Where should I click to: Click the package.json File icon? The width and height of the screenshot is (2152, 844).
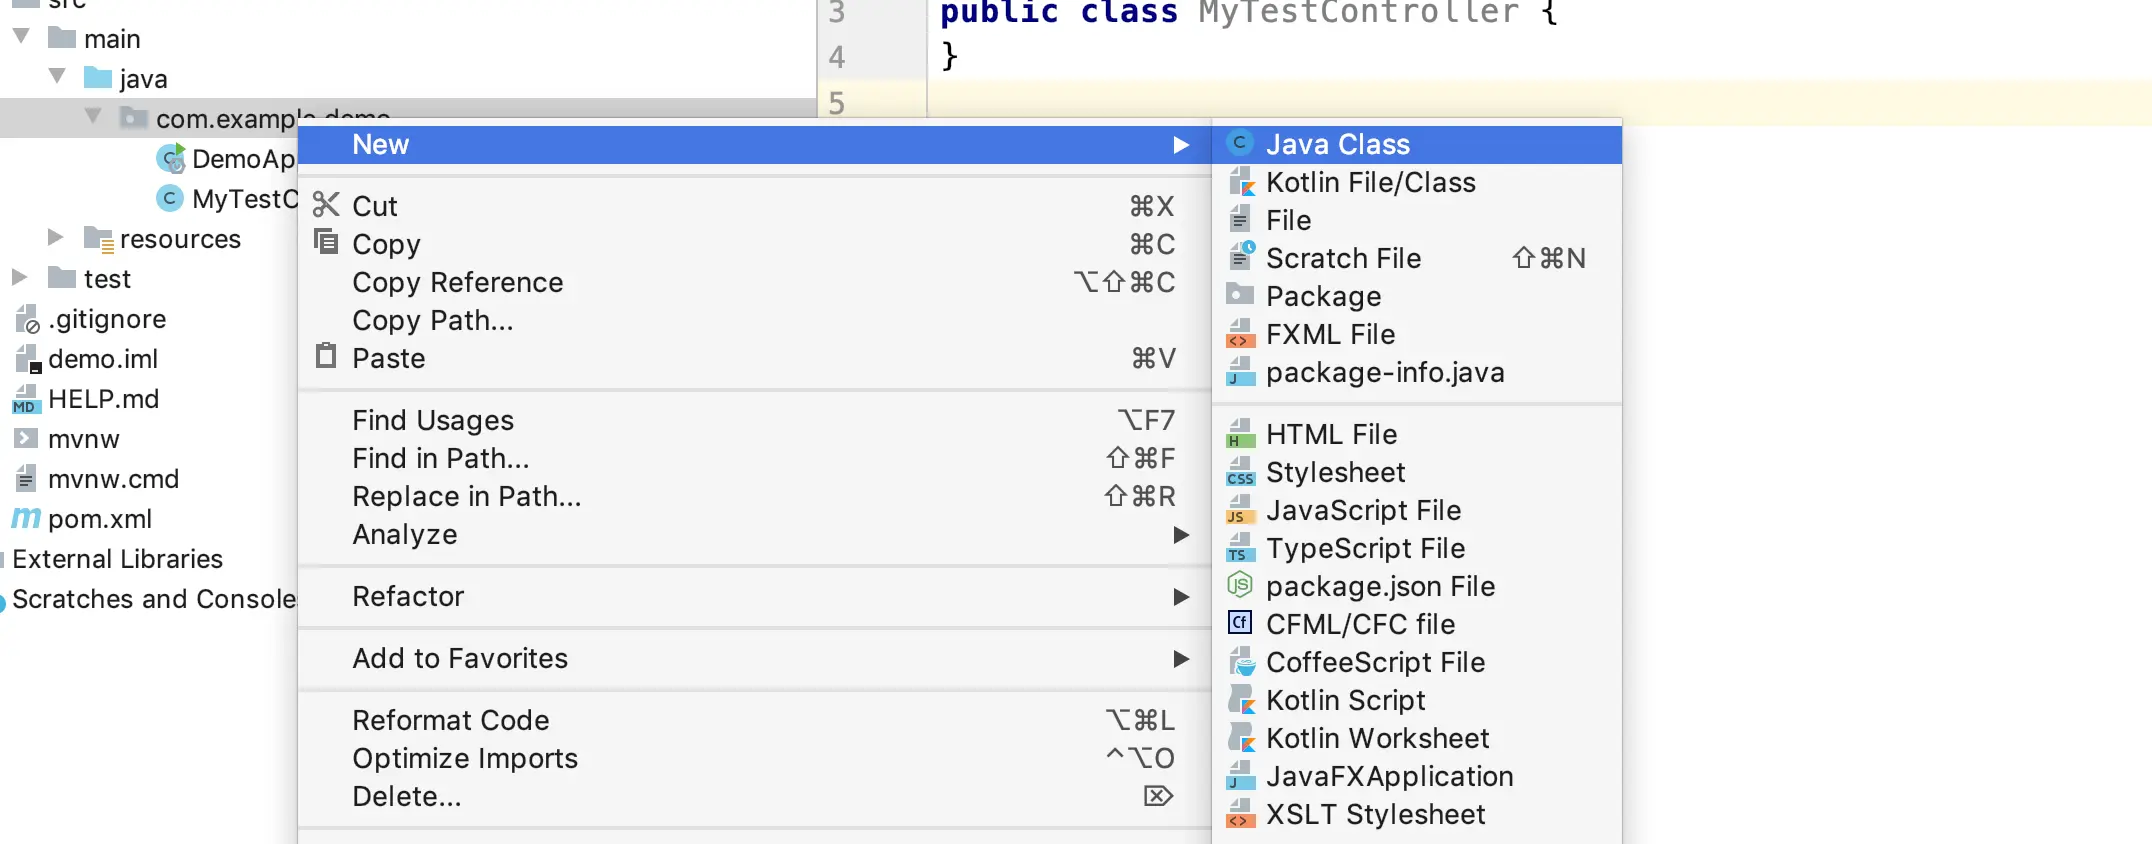point(1240,586)
